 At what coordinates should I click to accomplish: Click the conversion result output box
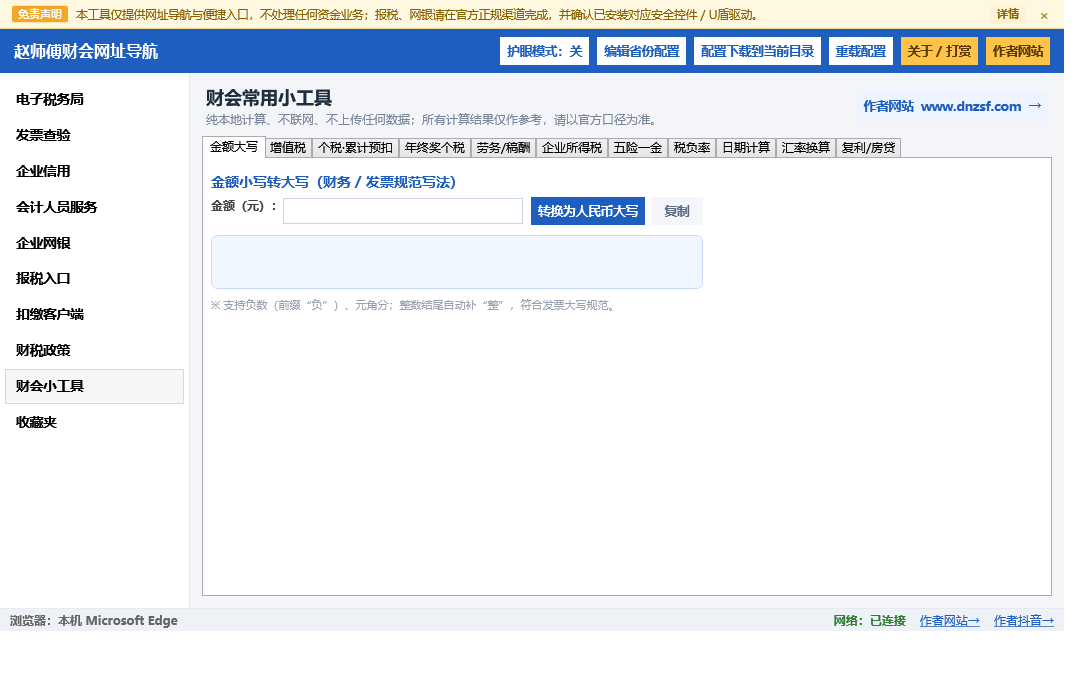[x=457, y=262]
